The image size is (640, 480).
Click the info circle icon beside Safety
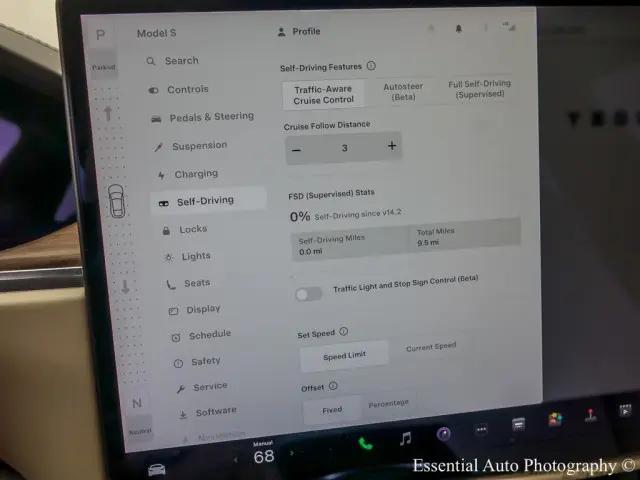pos(178,363)
